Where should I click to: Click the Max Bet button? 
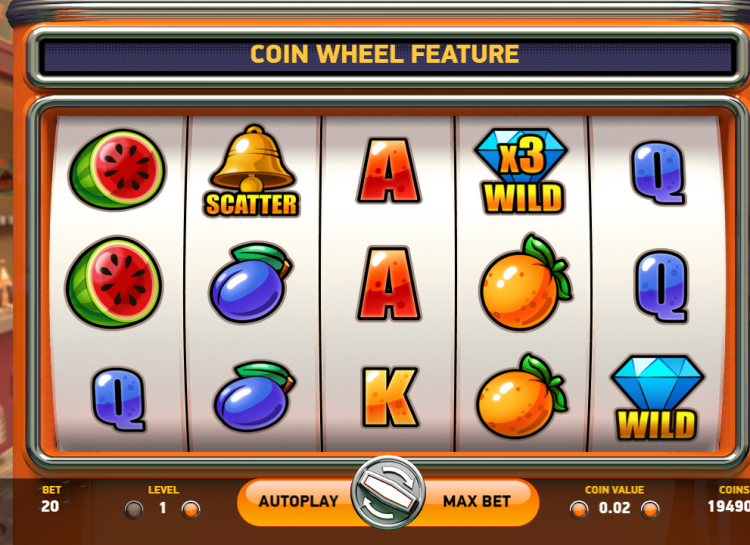click(x=477, y=501)
